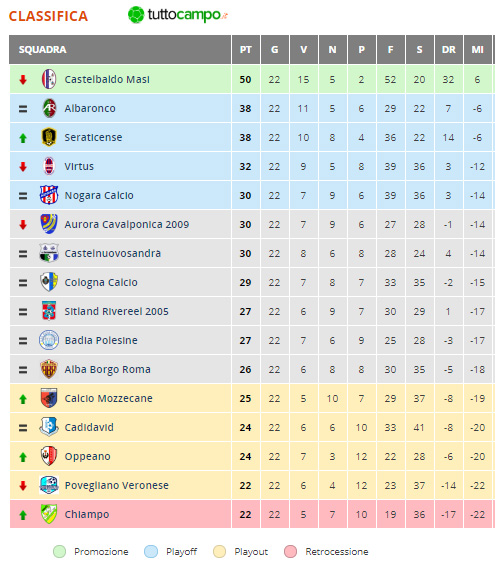
Task: Sort standings by DR column header
Action: click(x=449, y=49)
